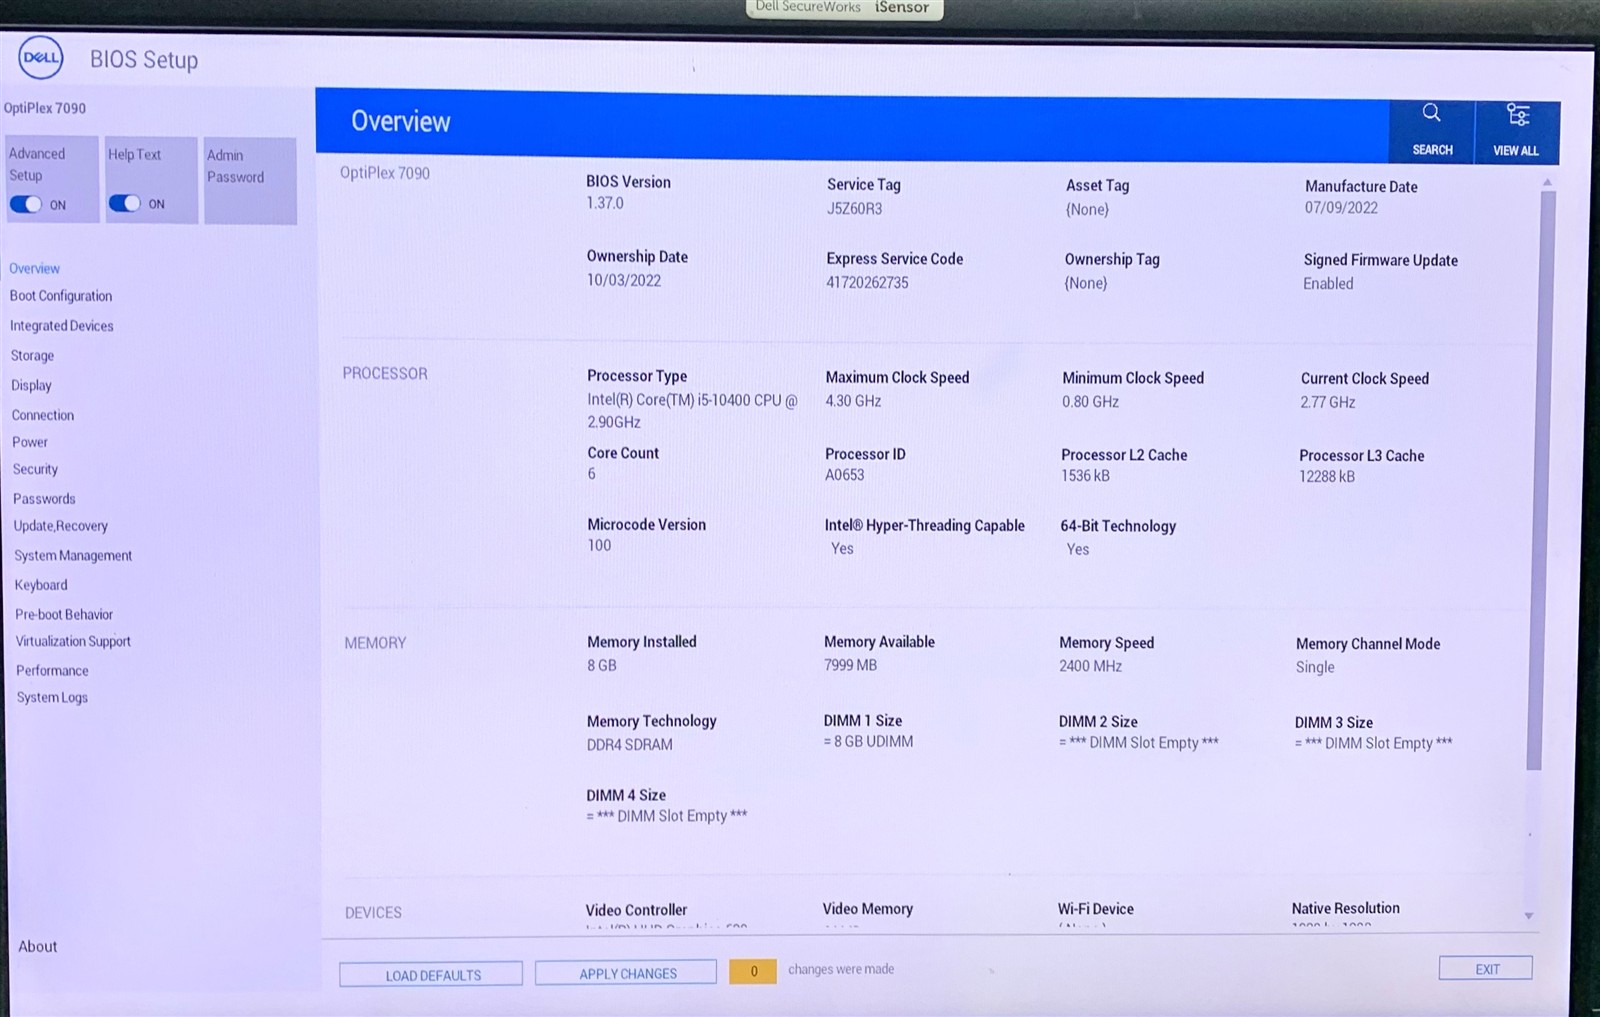
Task: Click the orange changes counter box
Action: pyautogui.click(x=753, y=971)
